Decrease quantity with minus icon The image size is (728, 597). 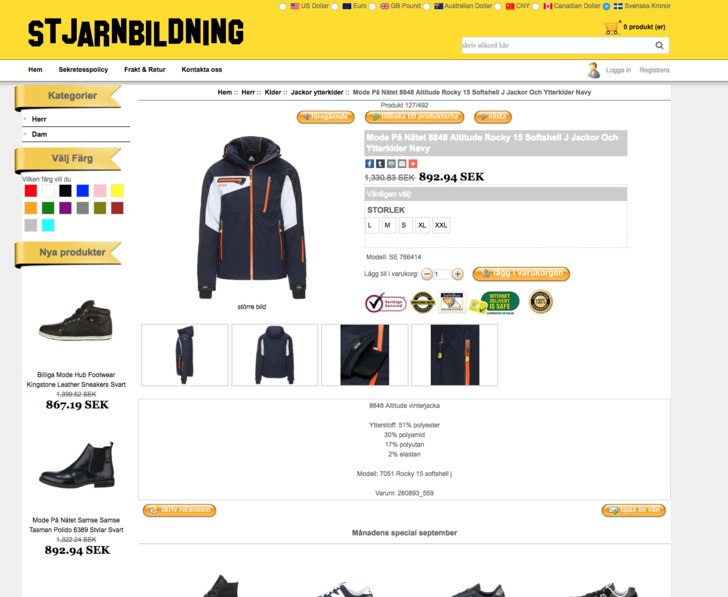pos(427,274)
